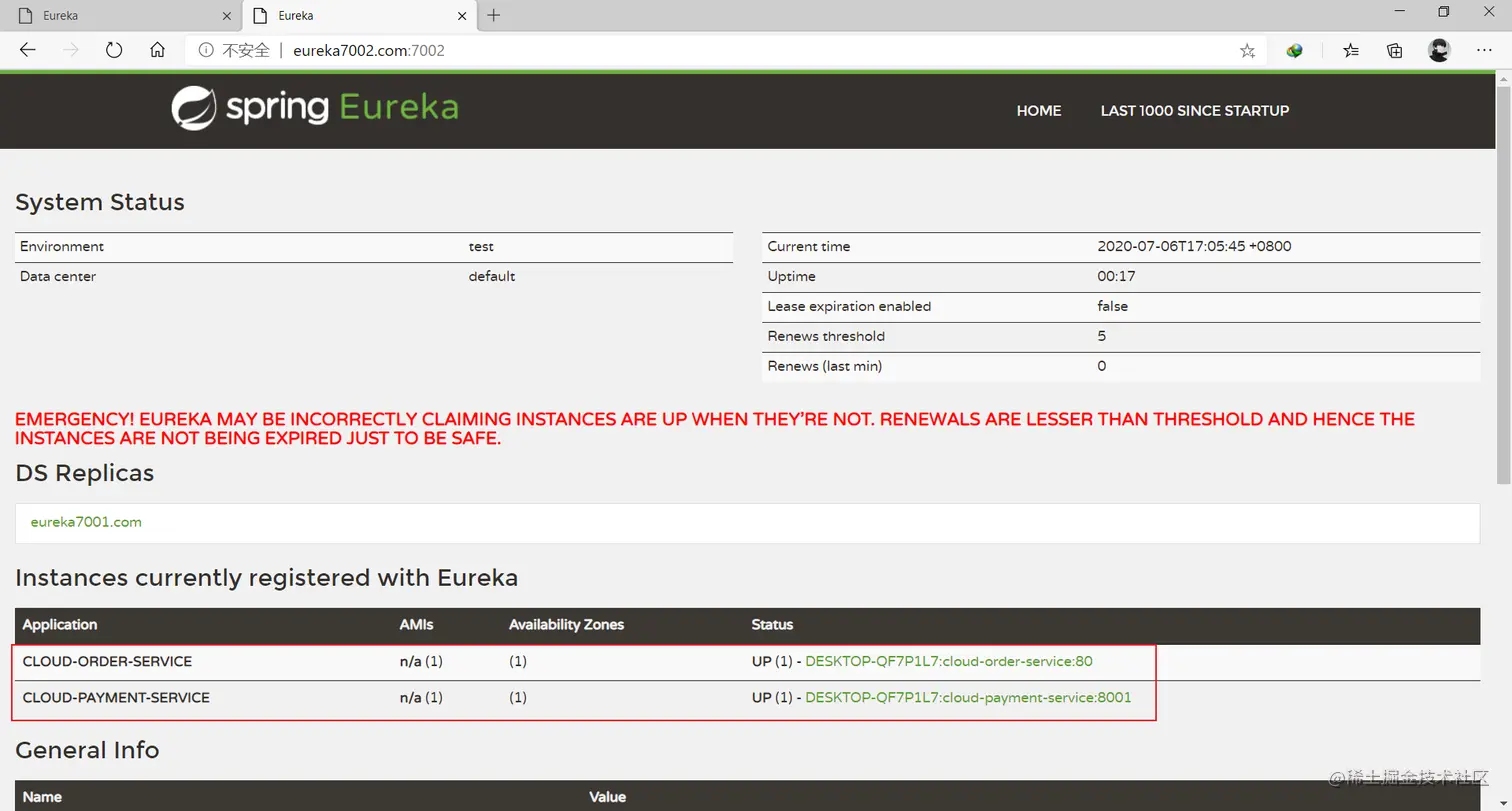Click the General Info heading

(87, 749)
